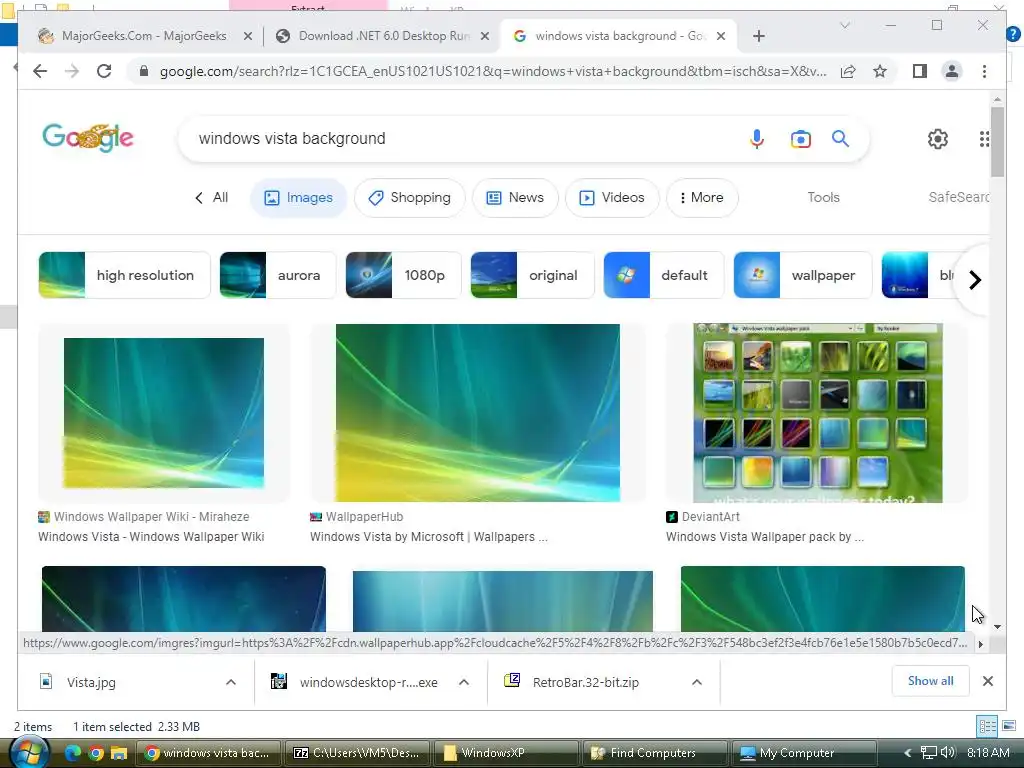Image resolution: width=1024 pixels, height=768 pixels.
Task: Select the Images tab
Action: coord(298,197)
